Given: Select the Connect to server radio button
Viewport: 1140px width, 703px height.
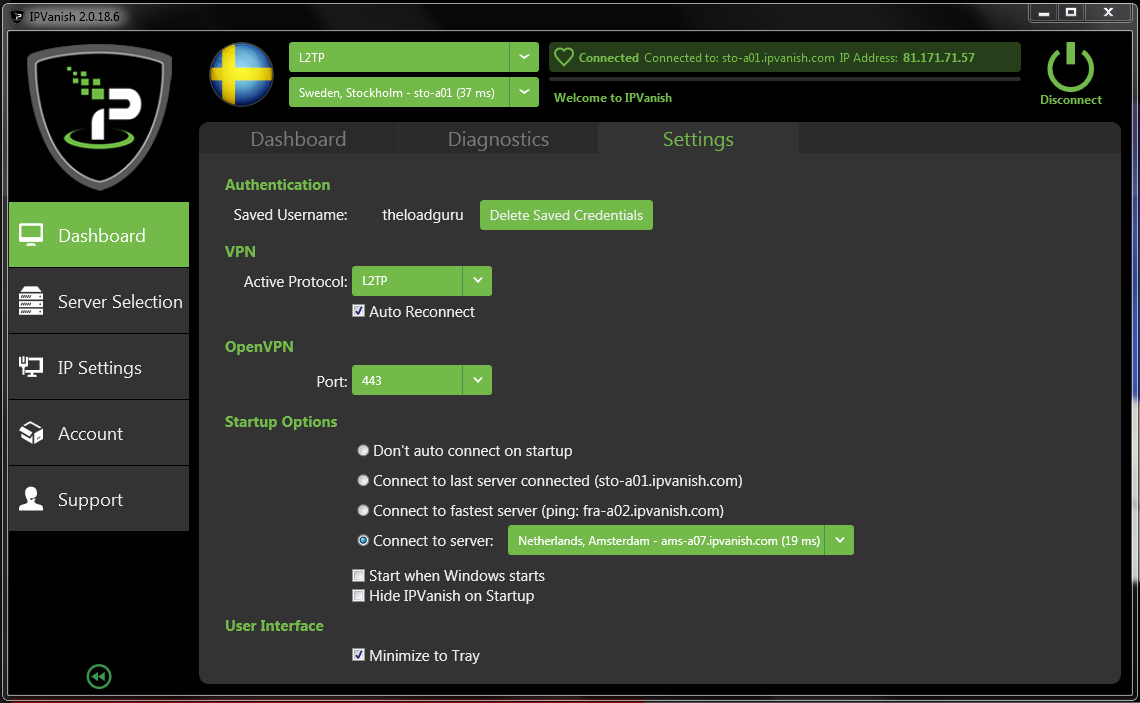Looking at the screenshot, I should tap(364, 540).
